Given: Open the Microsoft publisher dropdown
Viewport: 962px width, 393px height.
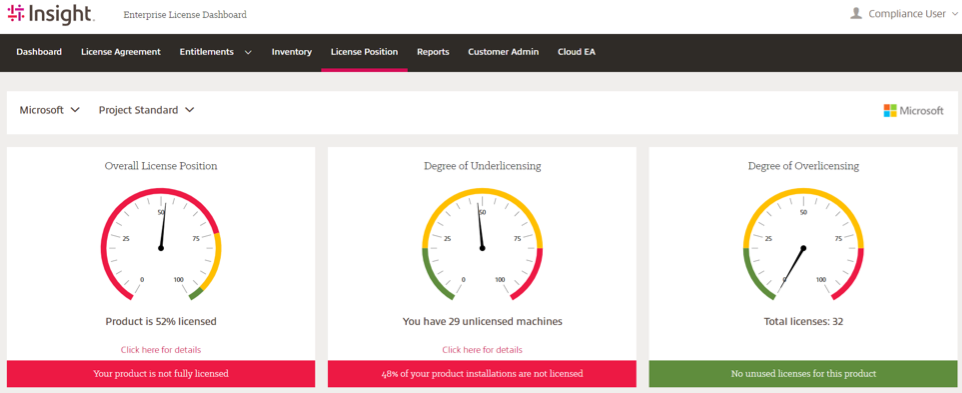Looking at the screenshot, I should click(x=50, y=110).
